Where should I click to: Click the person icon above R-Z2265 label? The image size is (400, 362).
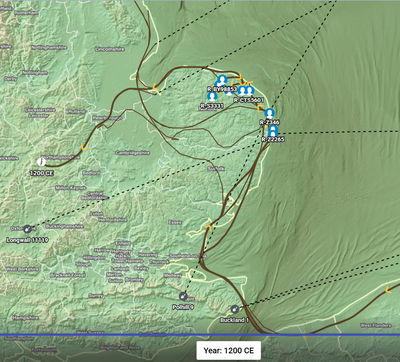(273, 131)
